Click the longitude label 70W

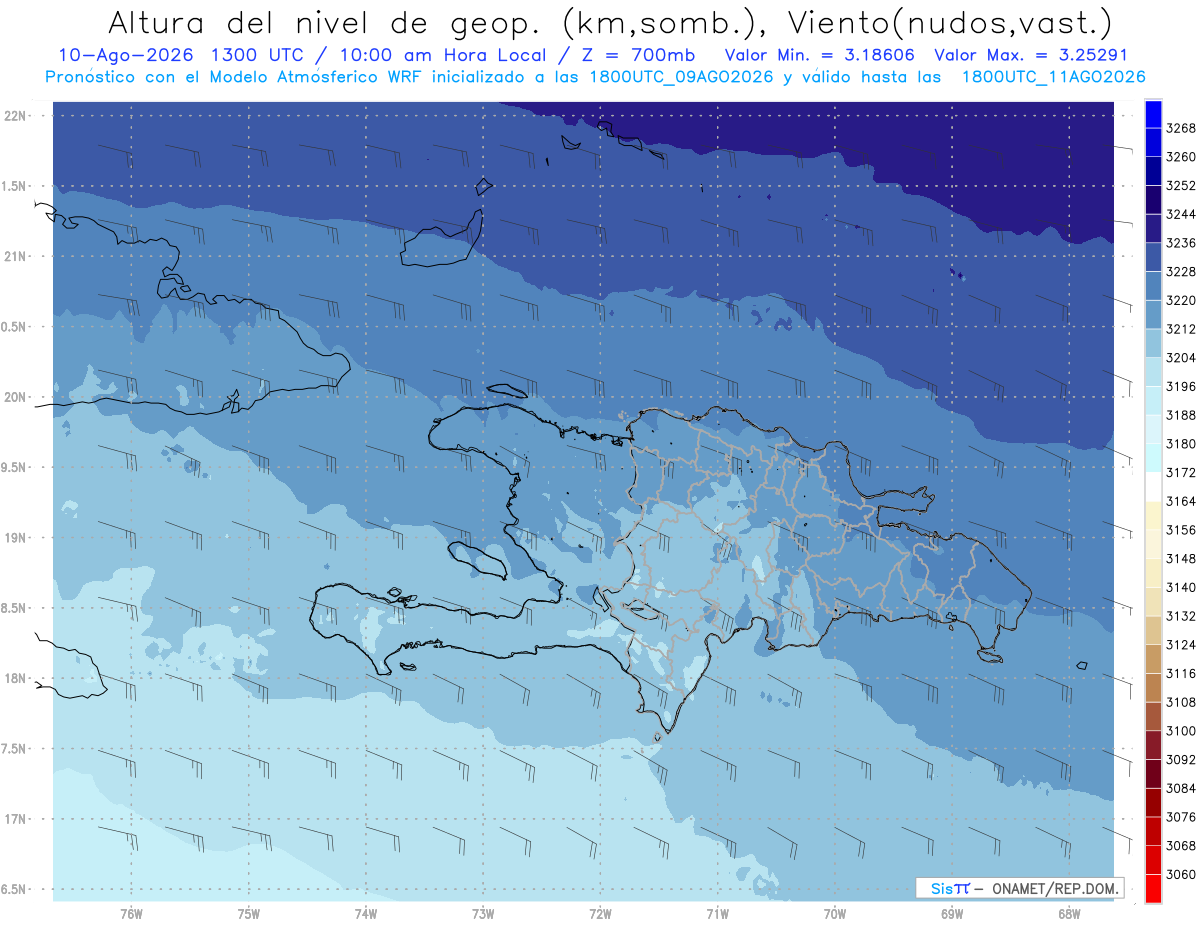[x=835, y=913]
